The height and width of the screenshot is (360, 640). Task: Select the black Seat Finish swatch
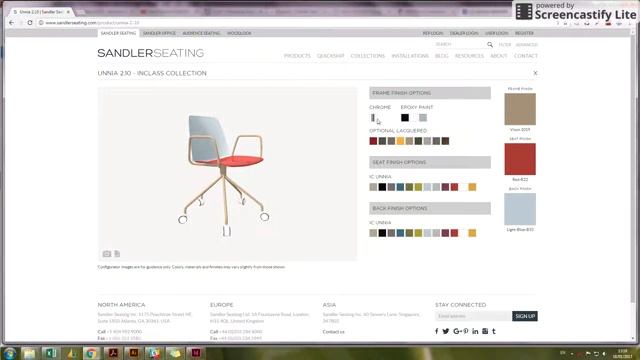[x=382, y=187]
